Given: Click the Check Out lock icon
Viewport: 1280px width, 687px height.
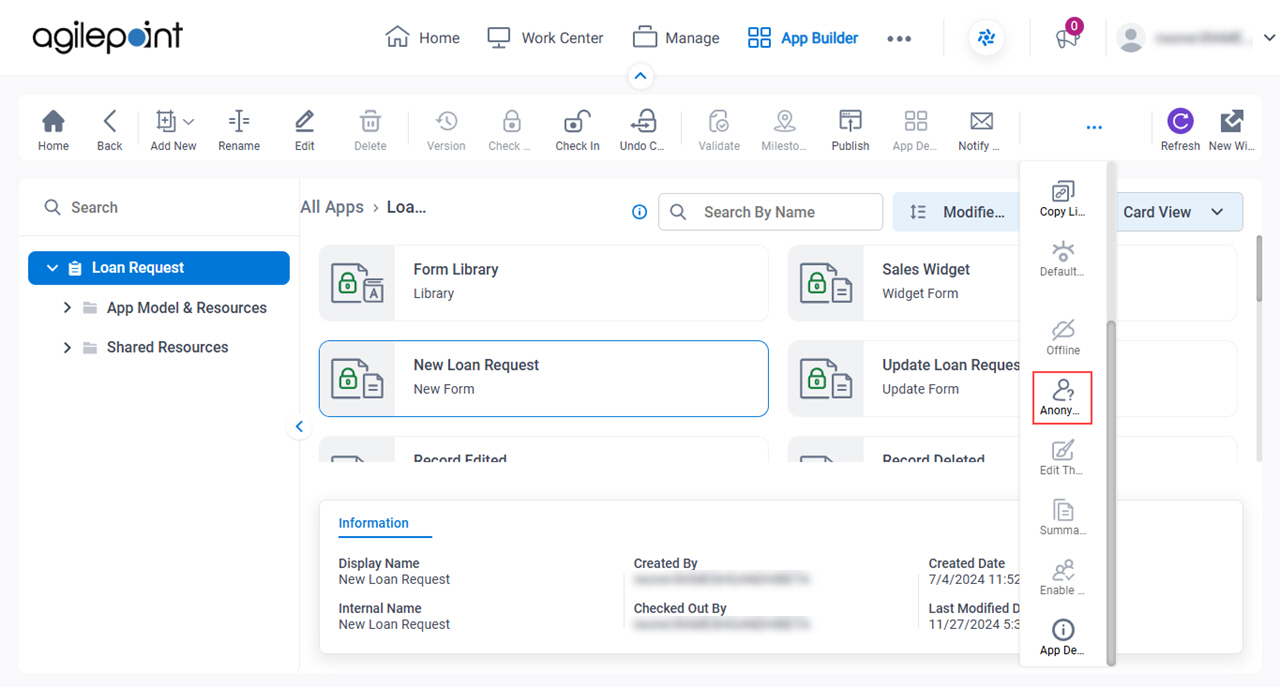Looking at the screenshot, I should pos(511,130).
